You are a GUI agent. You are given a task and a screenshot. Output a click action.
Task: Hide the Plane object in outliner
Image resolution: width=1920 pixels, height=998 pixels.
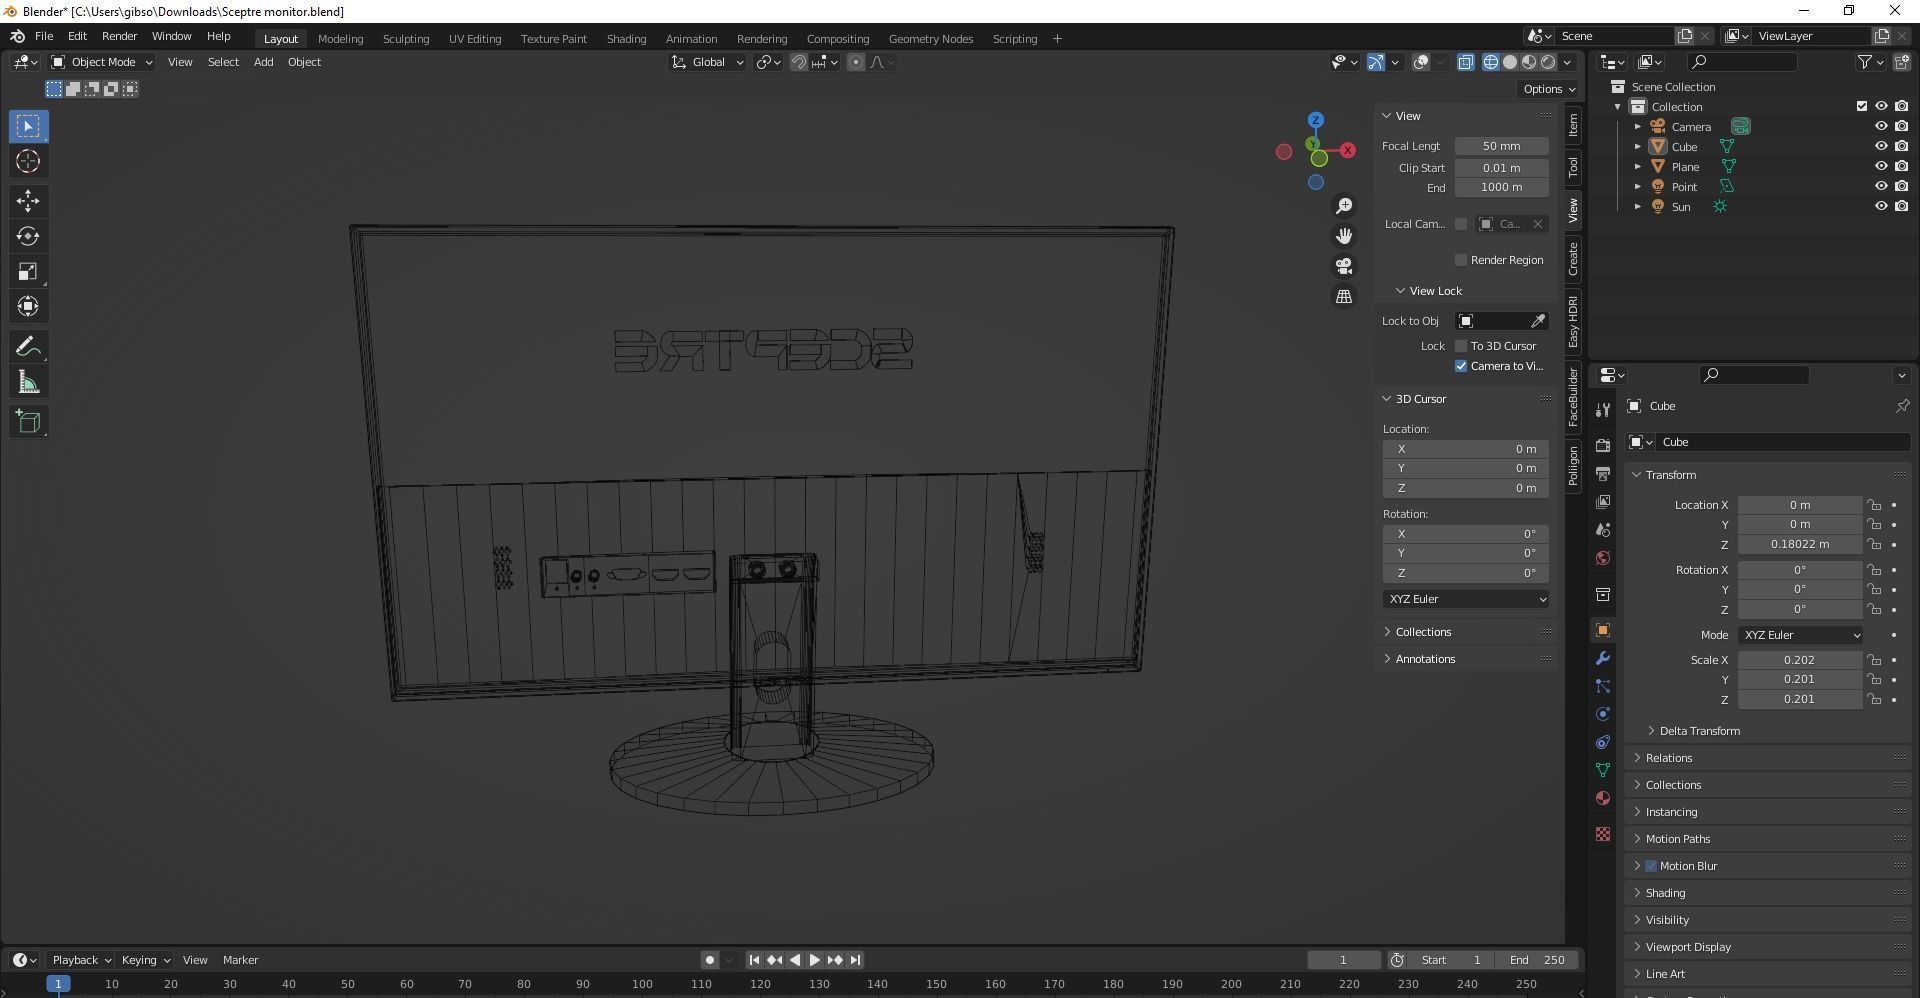click(1881, 166)
